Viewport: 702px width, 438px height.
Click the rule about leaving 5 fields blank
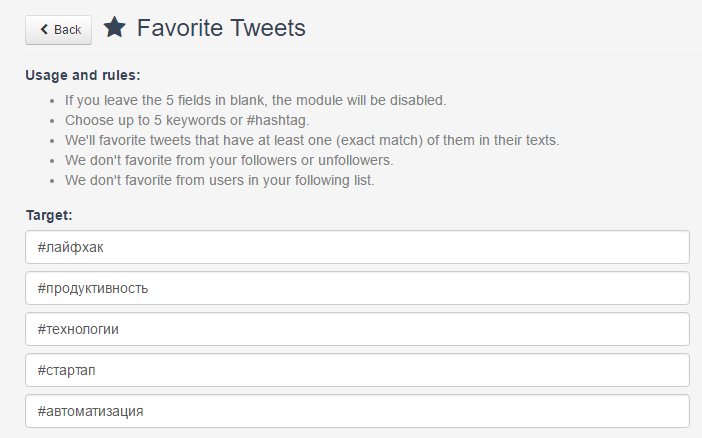(x=255, y=100)
